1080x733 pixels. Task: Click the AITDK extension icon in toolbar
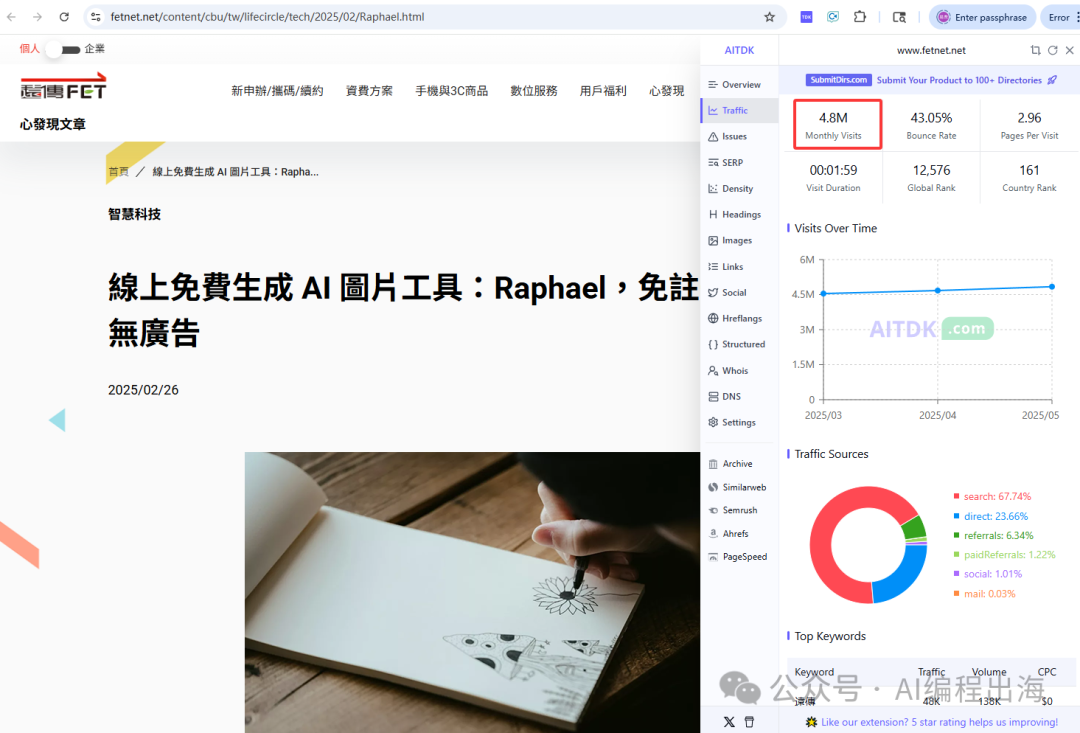(807, 17)
